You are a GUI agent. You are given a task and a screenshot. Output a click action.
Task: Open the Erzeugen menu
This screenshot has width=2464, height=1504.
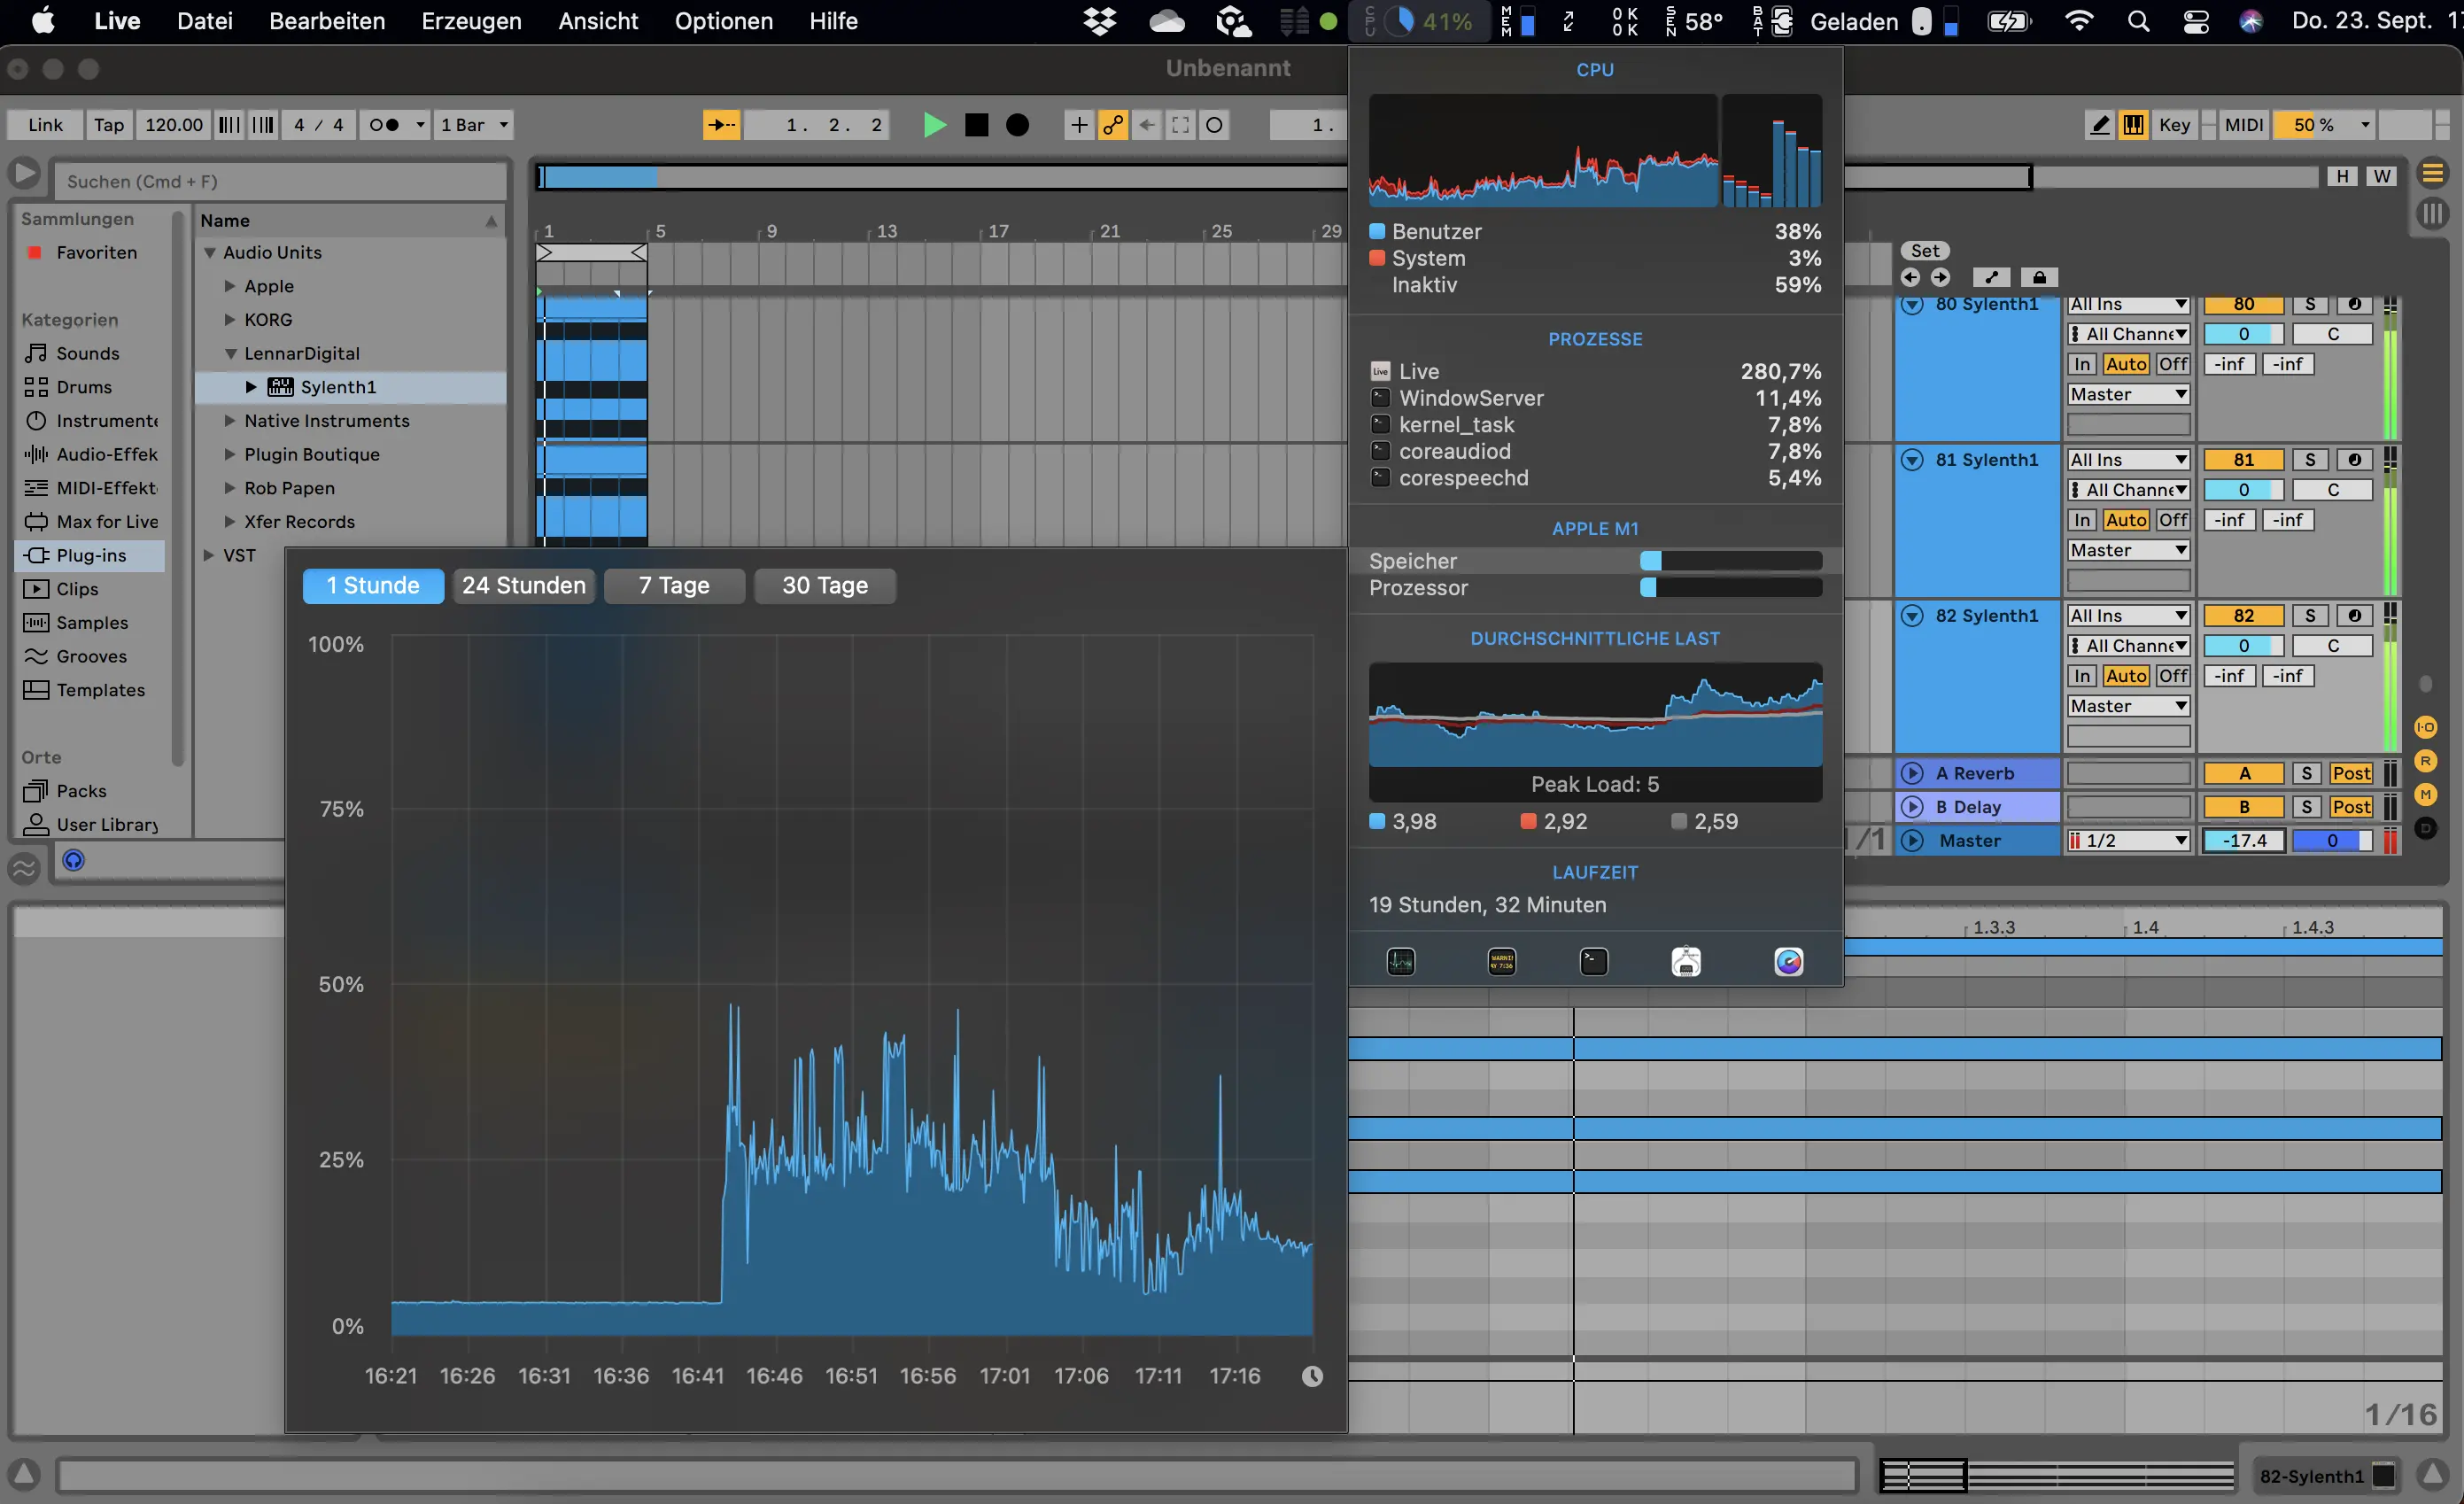[471, 21]
